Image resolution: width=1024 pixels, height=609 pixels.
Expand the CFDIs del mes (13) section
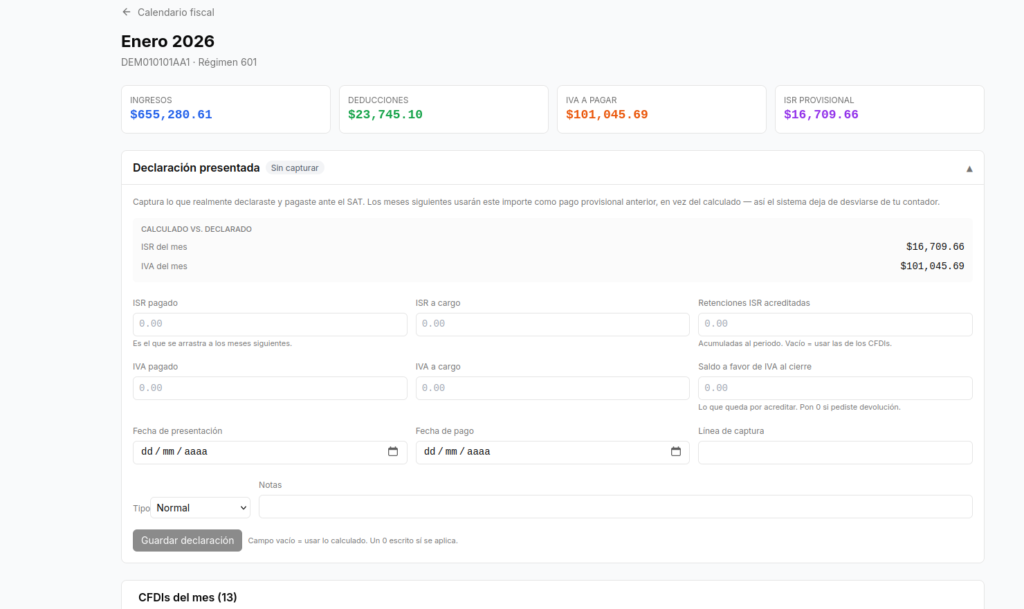point(187,597)
